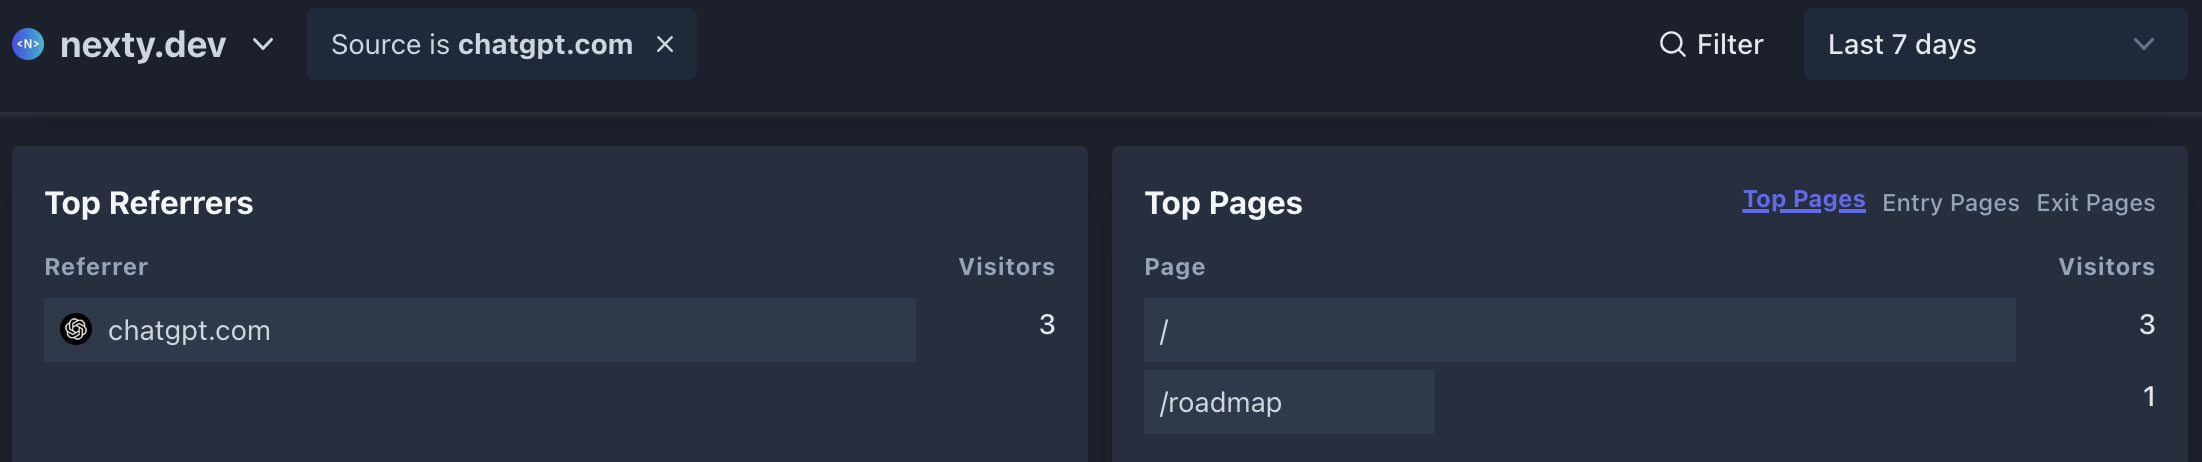Viewport: 2202px width, 462px height.
Task: Switch to the Entry Pages tab
Action: click(x=1950, y=203)
